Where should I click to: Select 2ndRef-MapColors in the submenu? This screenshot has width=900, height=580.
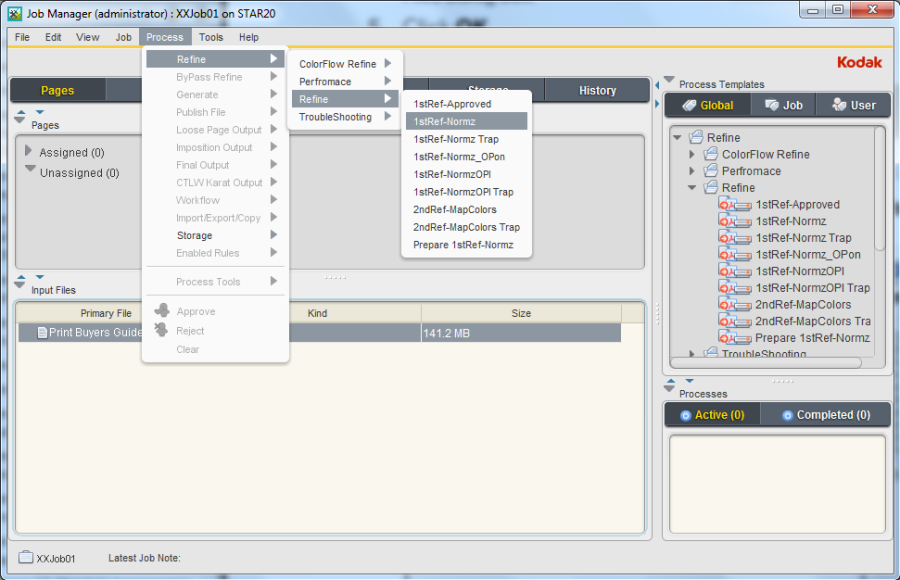point(466,210)
